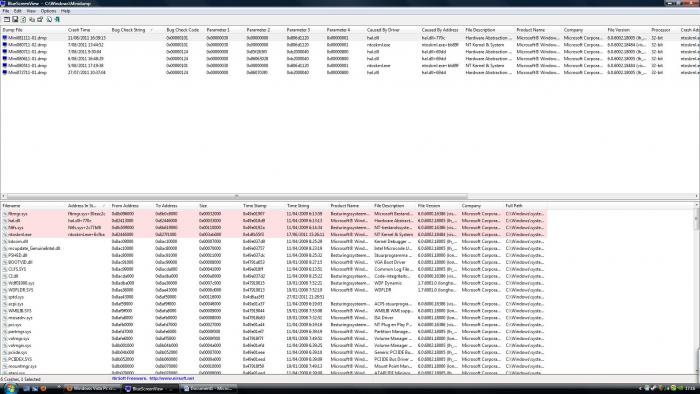Screen dimensions: 700x394
Task: Expand hidden system tray icons arrow
Action: (x=640, y=389)
